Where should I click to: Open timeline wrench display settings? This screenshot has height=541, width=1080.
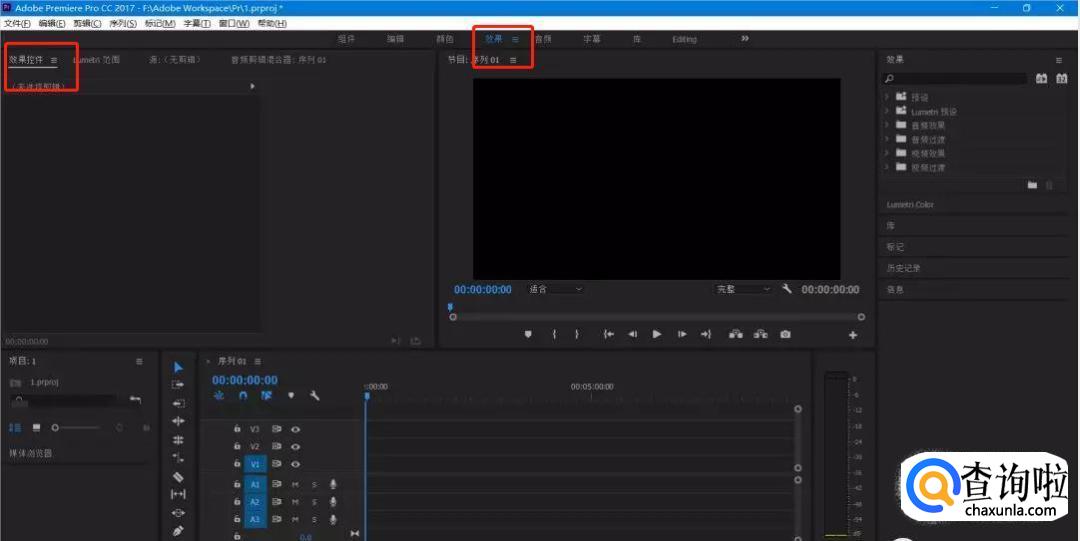(315, 396)
